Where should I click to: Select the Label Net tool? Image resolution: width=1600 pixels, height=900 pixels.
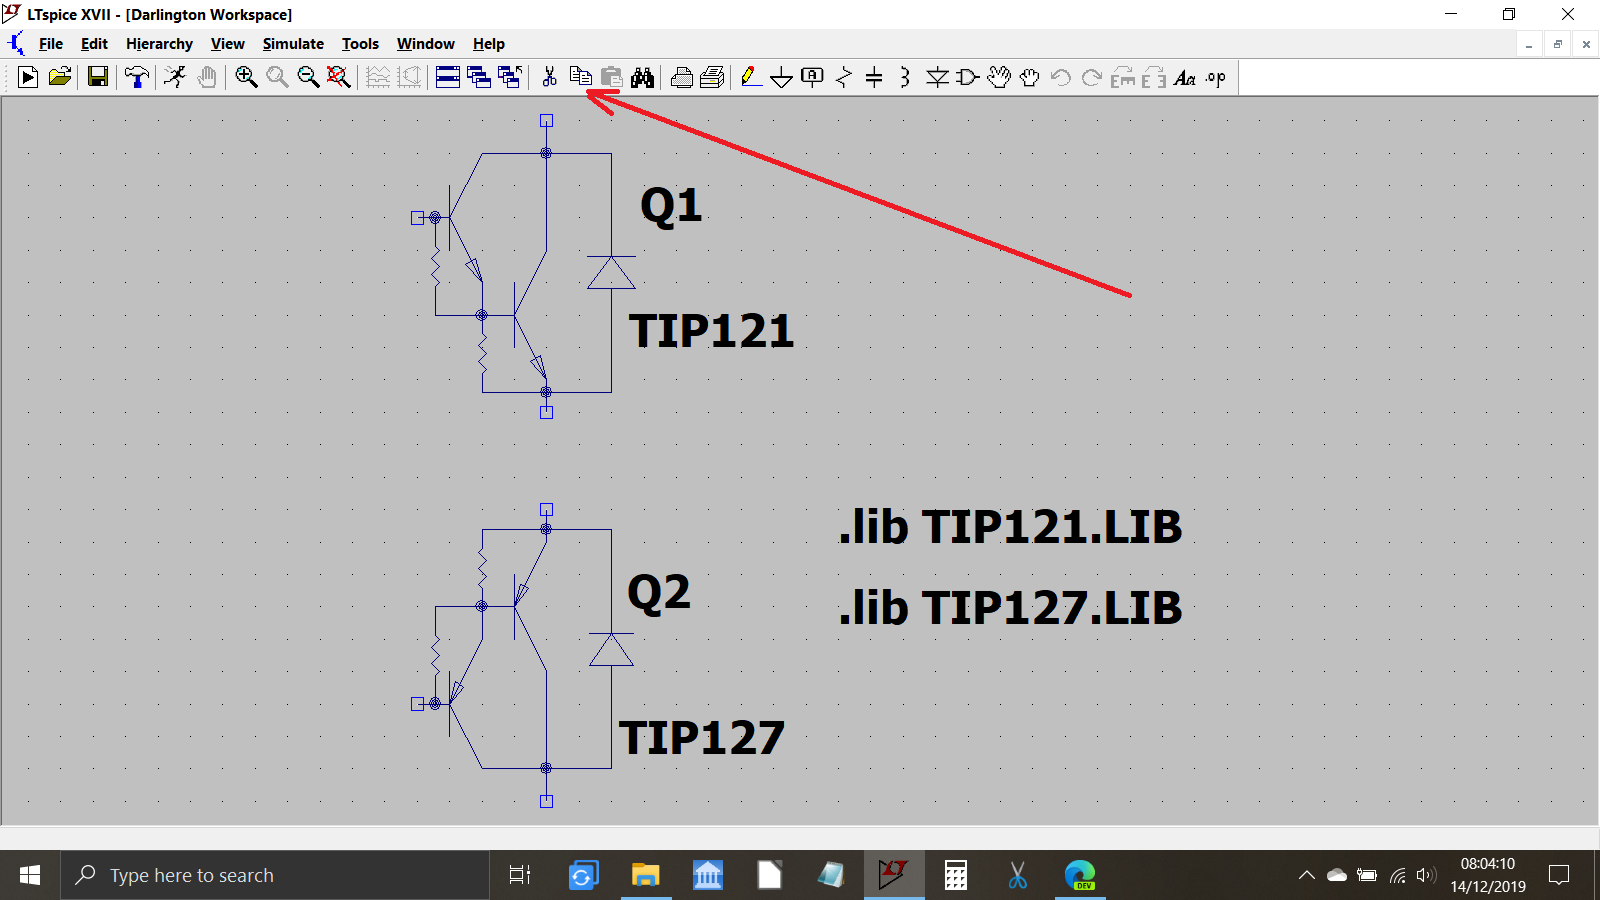point(813,77)
